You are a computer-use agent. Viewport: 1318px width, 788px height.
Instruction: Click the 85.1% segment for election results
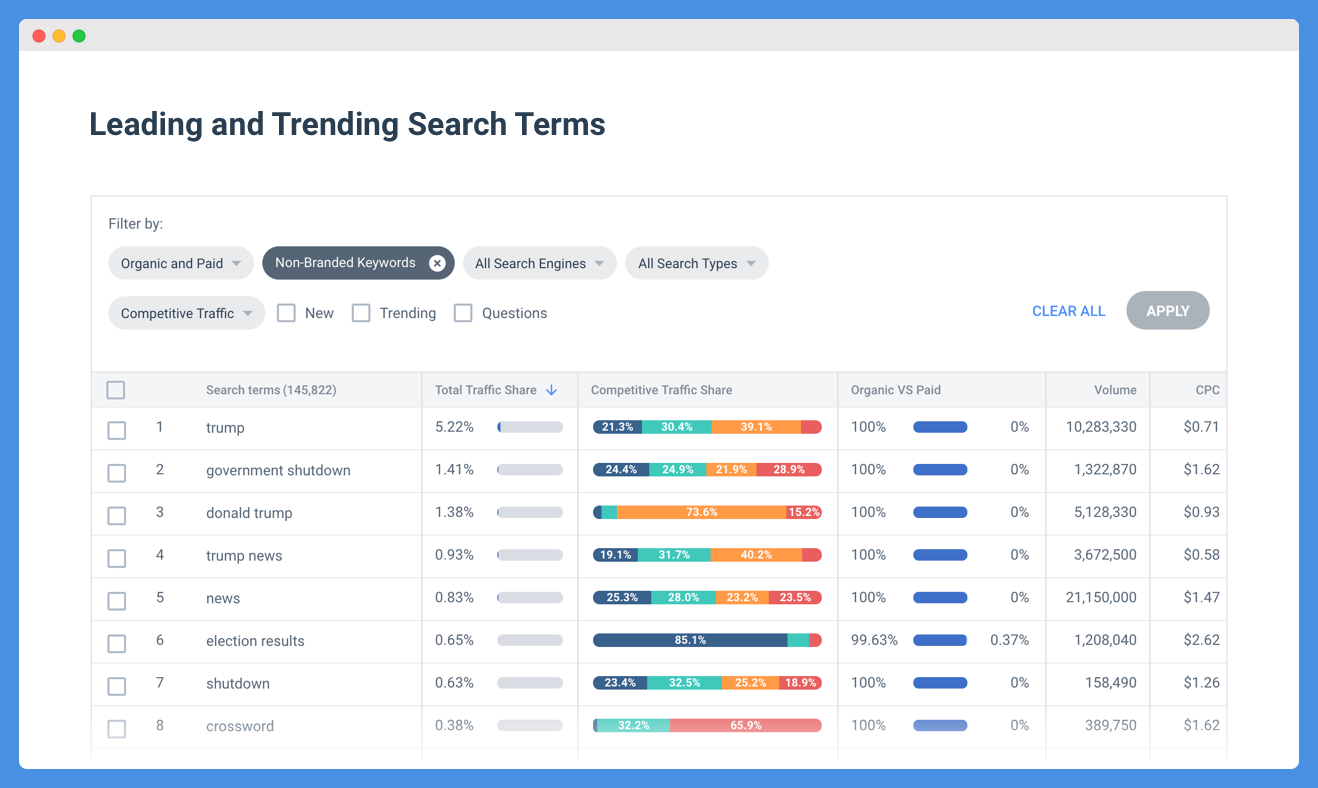(x=690, y=640)
